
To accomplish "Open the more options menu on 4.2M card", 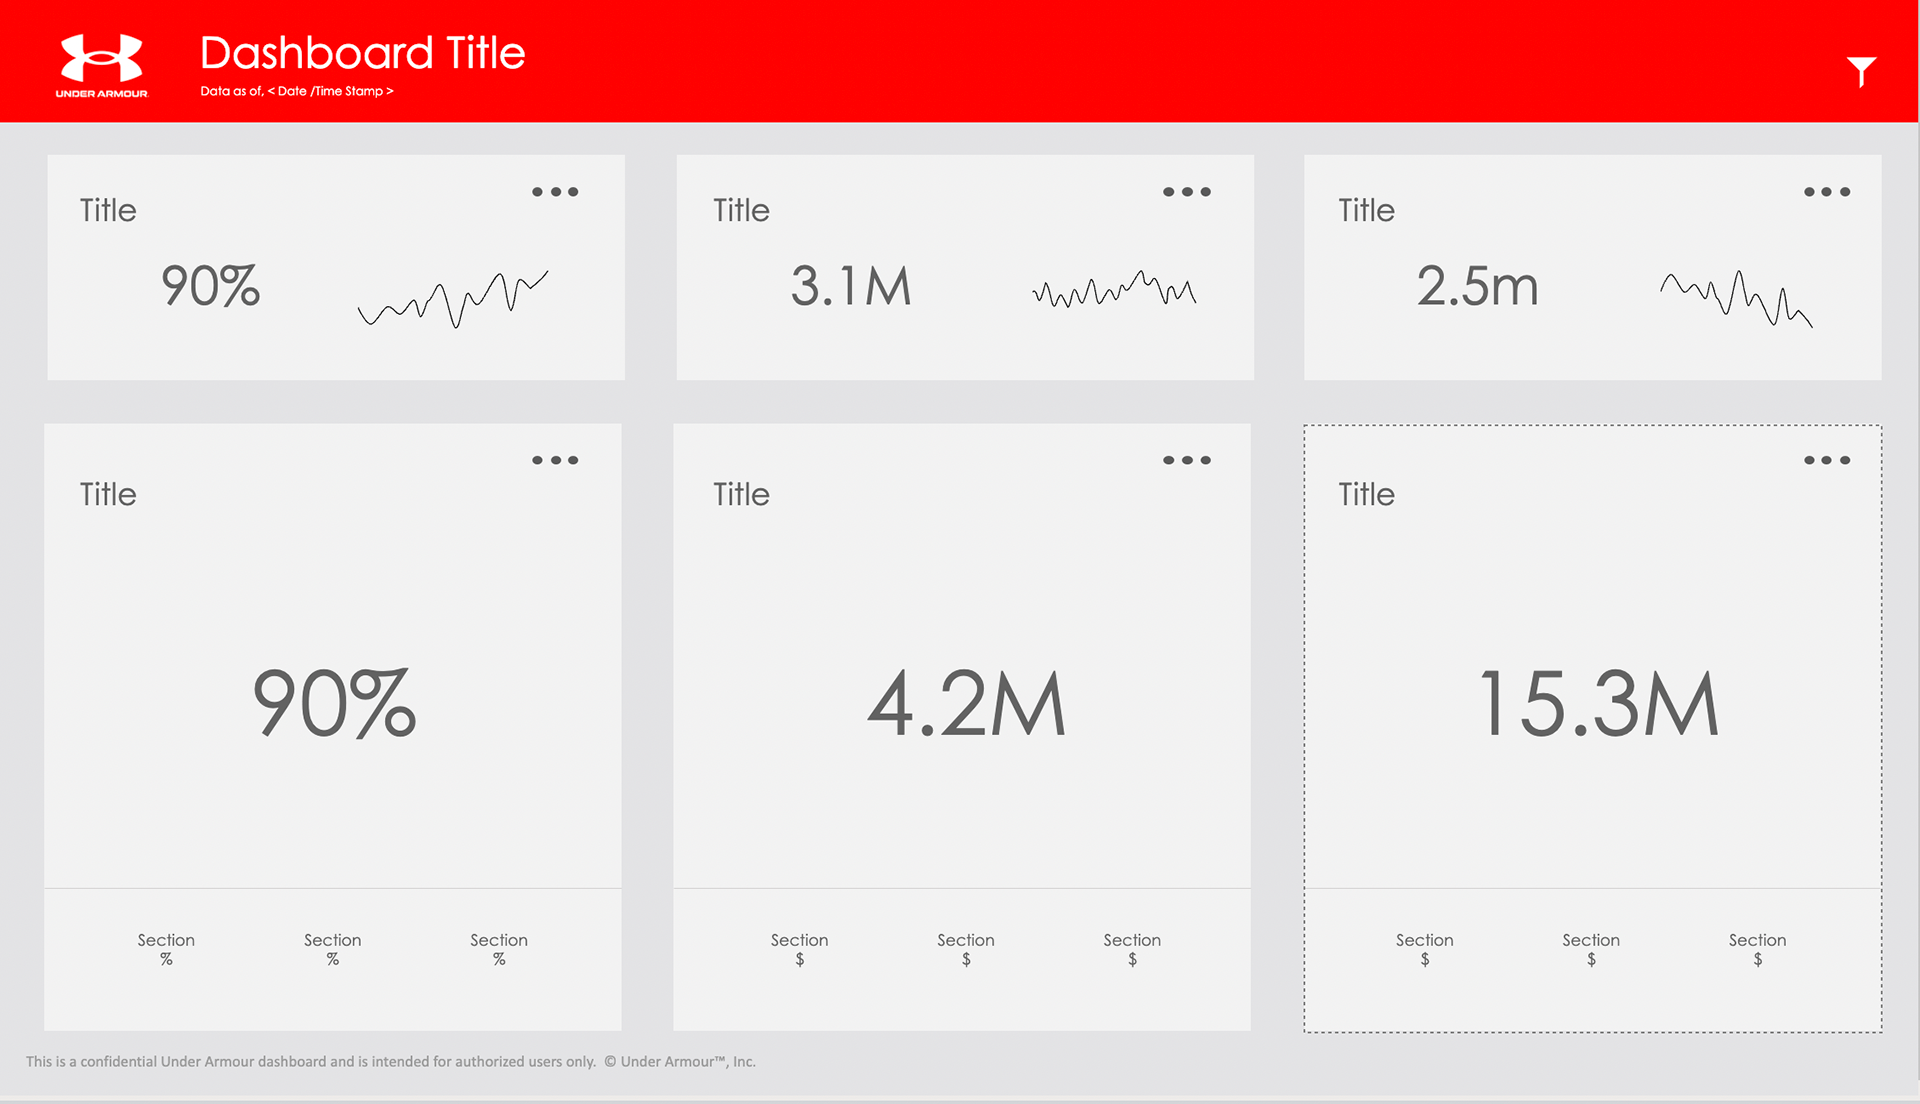I will point(1186,460).
